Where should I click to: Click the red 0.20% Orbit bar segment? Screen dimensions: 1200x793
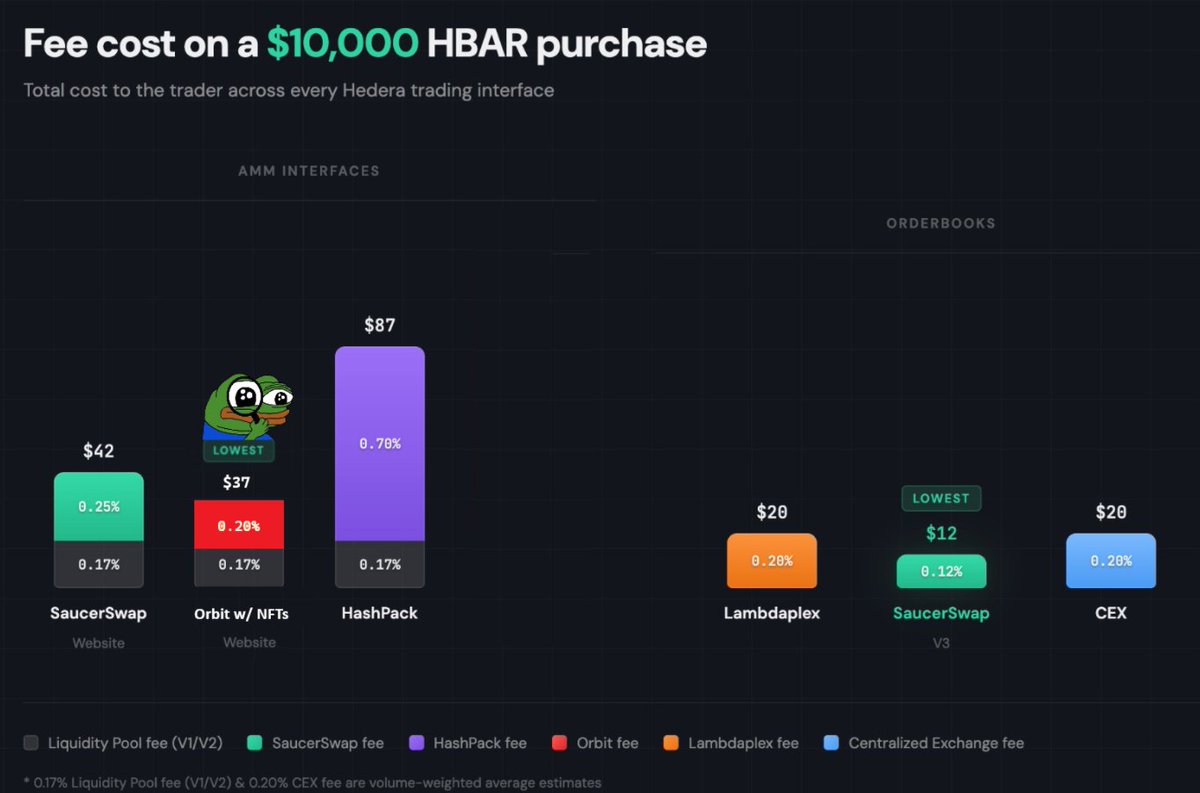239,525
